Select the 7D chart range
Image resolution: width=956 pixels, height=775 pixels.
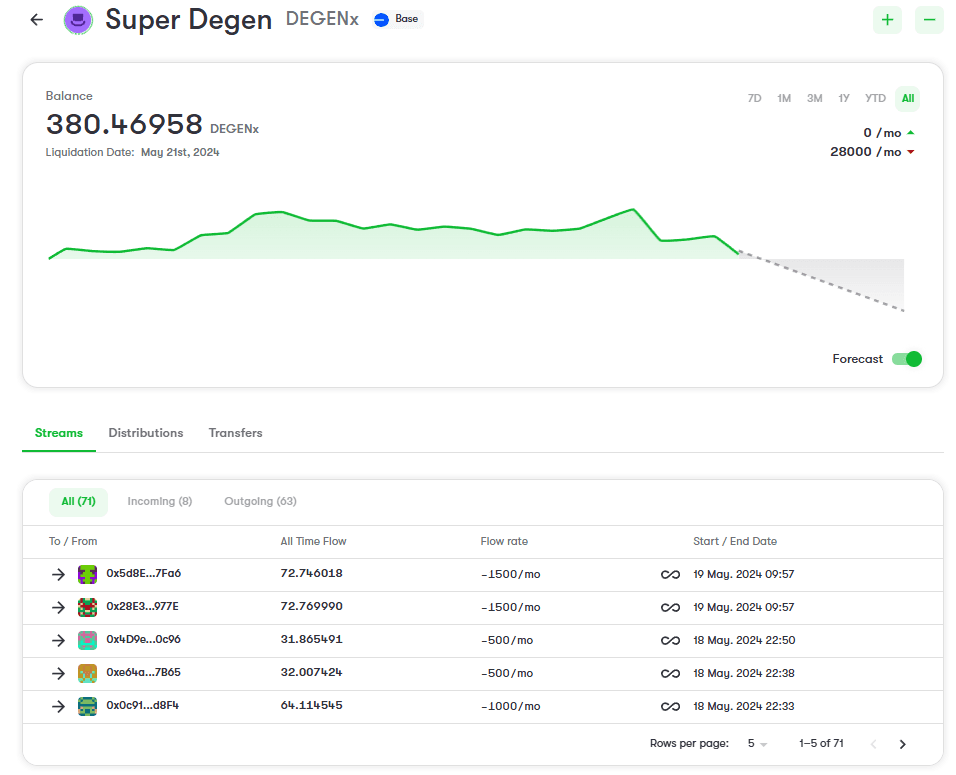coord(754,98)
